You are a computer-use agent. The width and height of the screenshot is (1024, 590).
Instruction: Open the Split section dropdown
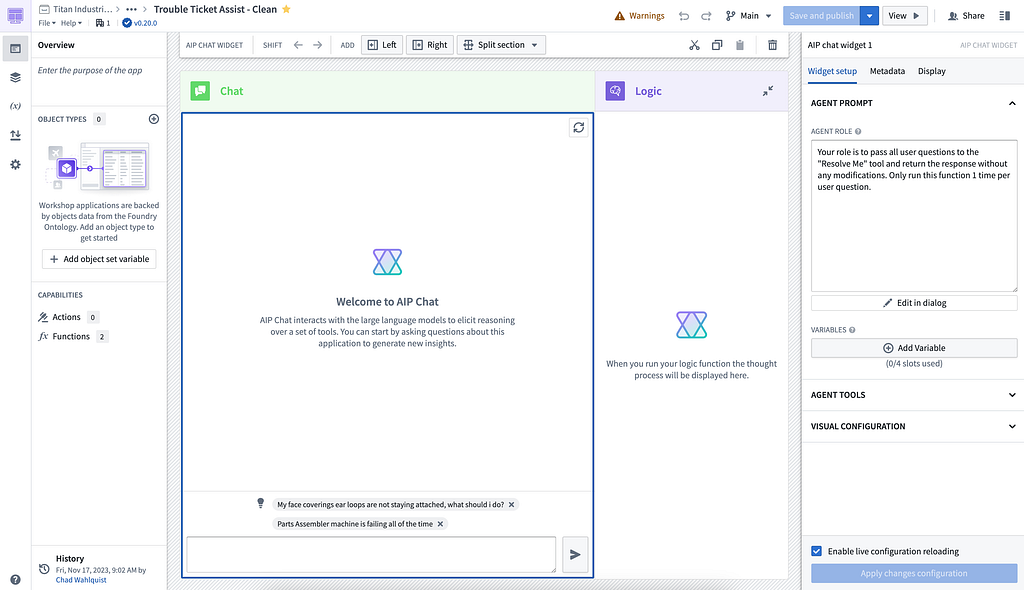point(501,45)
